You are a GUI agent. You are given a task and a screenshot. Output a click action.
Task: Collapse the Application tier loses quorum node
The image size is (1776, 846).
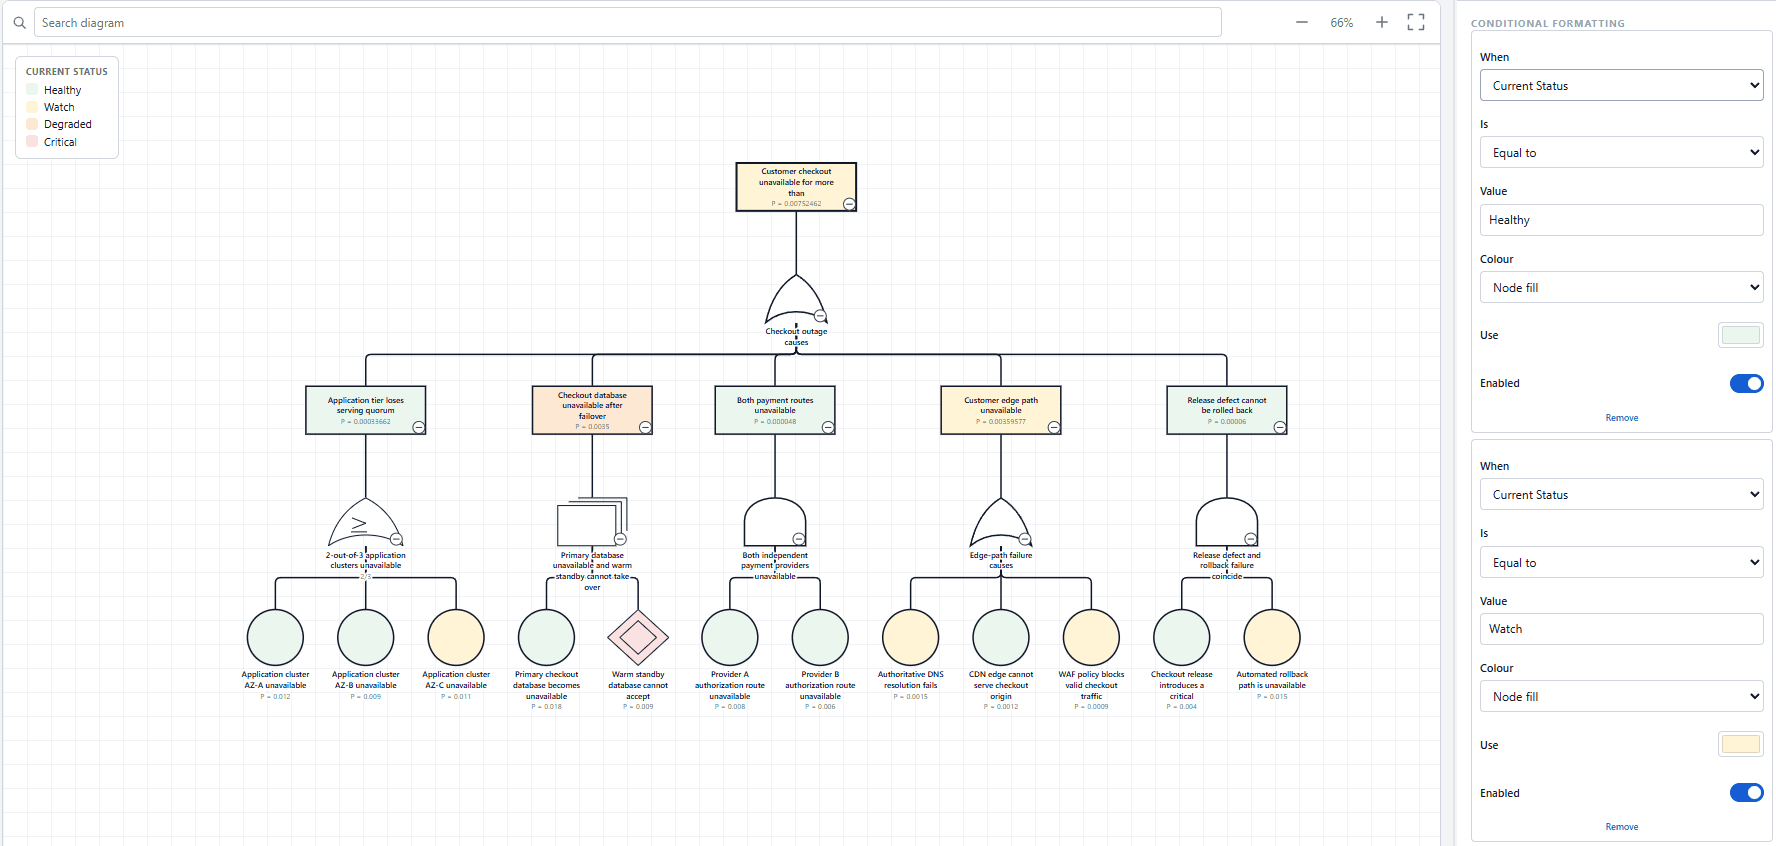(419, 427)
